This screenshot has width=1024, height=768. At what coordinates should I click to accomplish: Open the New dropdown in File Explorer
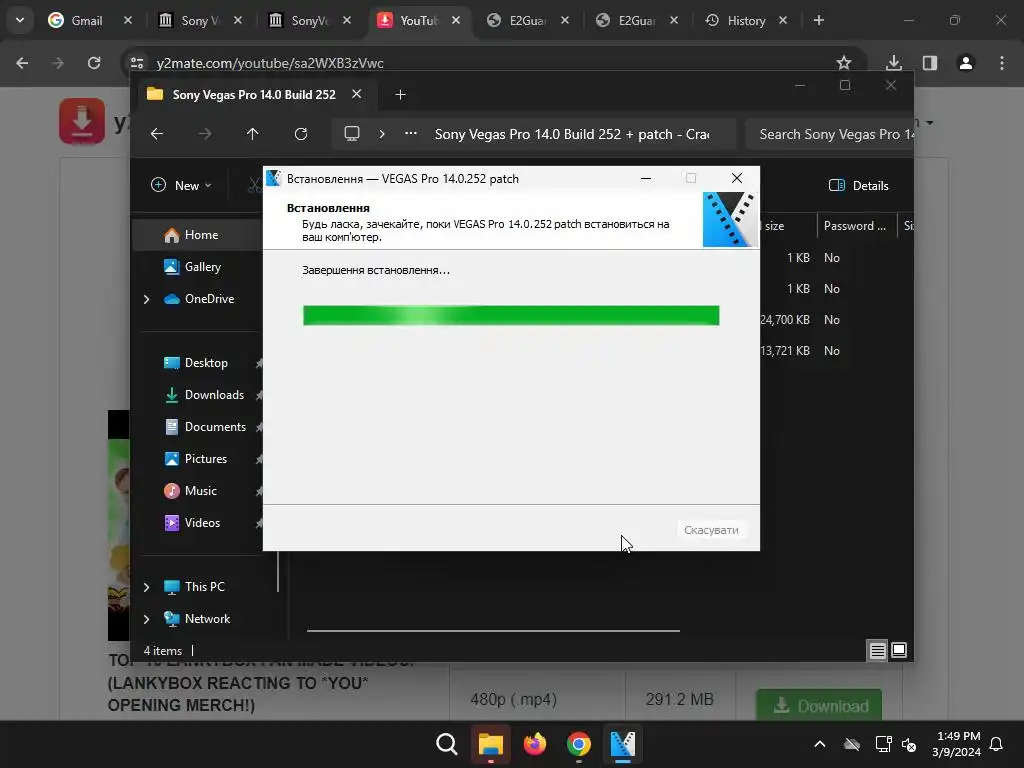coord(181,185)
